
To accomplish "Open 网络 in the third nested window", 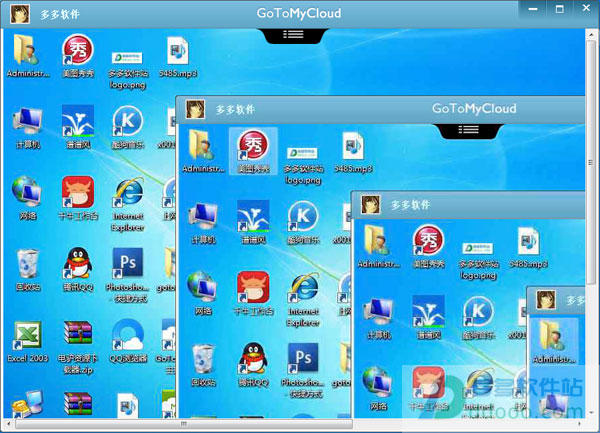I will tap(378, 389).
